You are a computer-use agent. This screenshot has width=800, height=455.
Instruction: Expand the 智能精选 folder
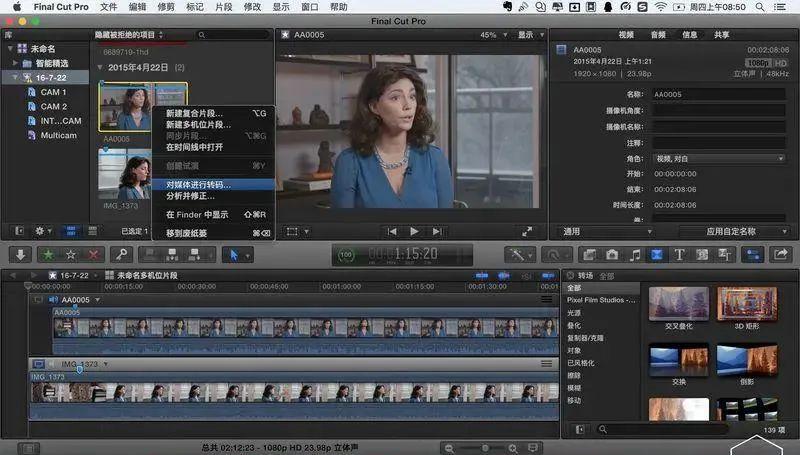(15, 63)
